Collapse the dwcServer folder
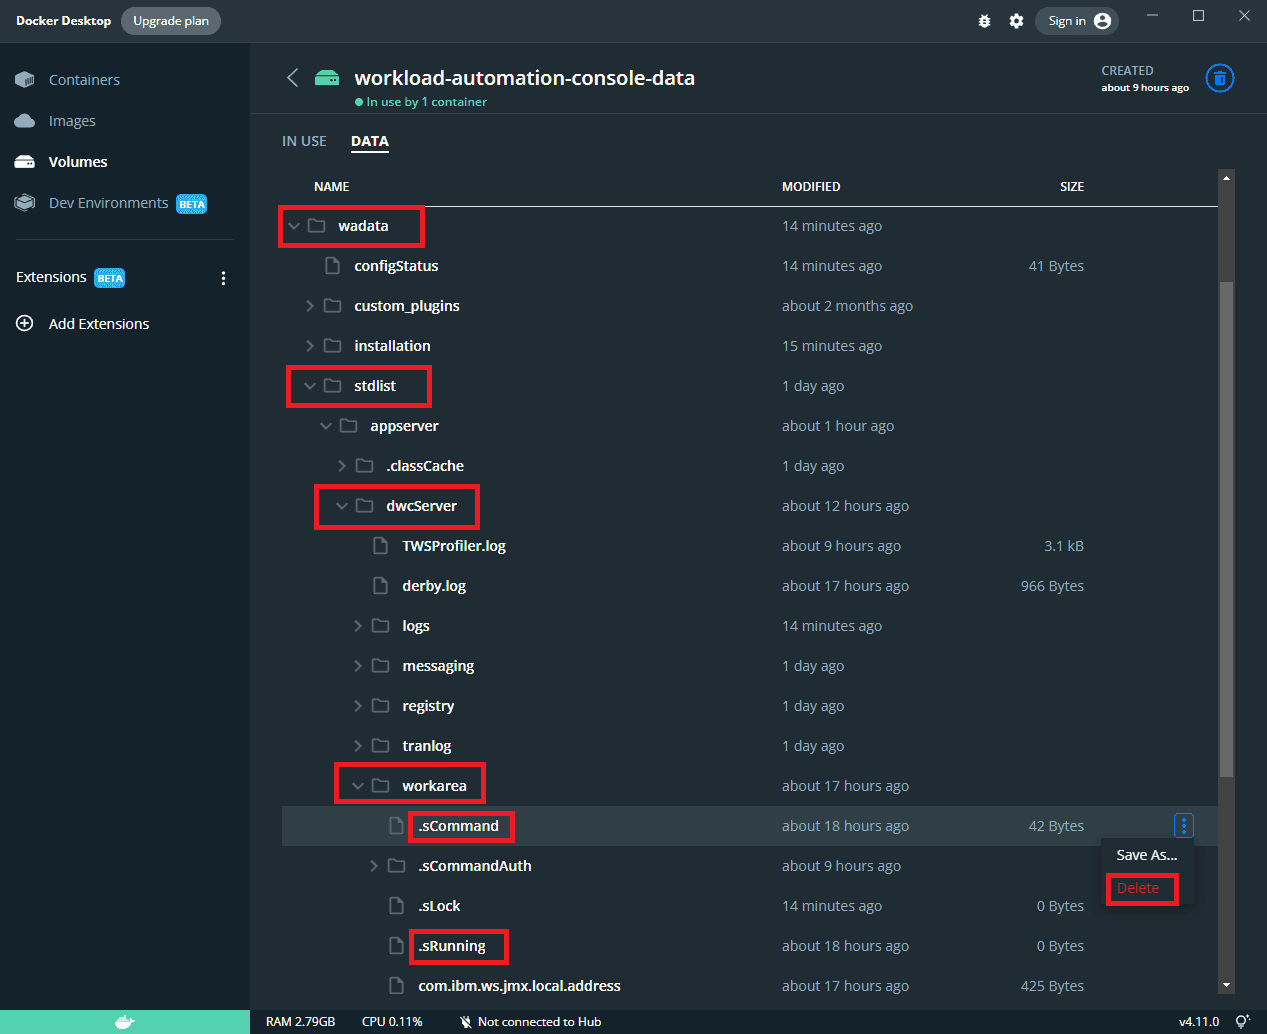 (x=342, y=506)
